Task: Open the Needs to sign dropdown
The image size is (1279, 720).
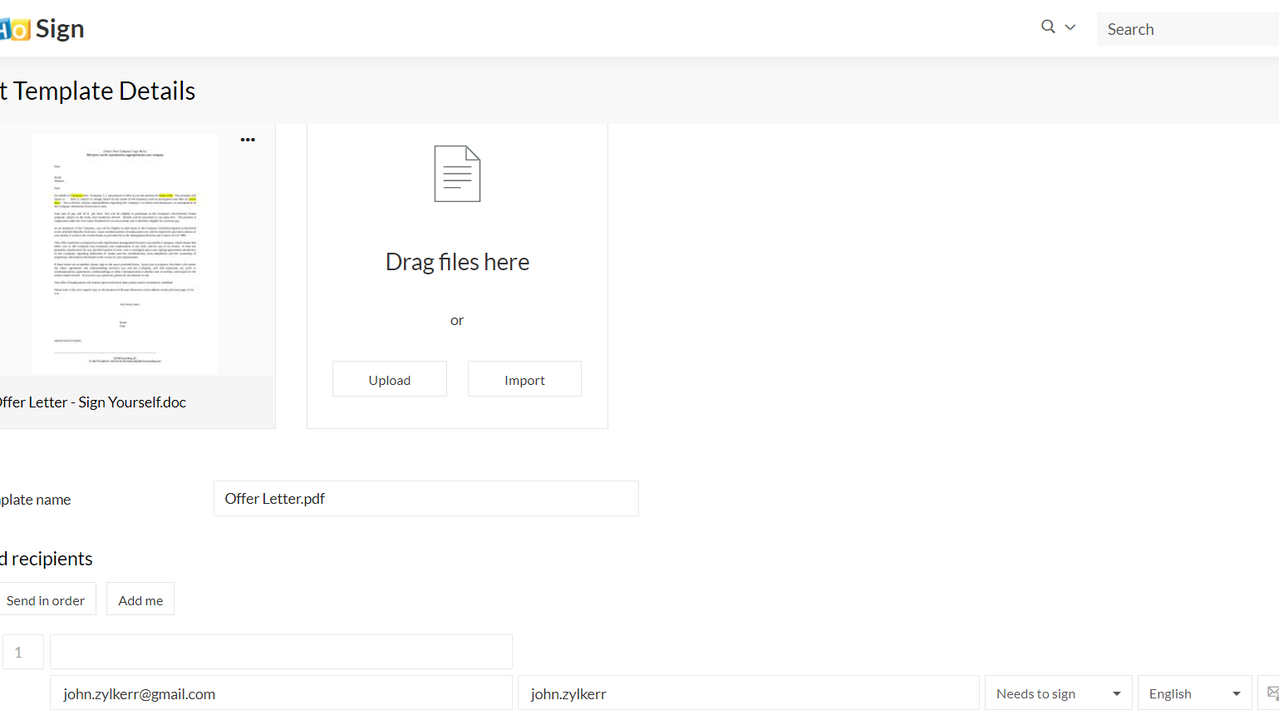Action: (1058, 693)
